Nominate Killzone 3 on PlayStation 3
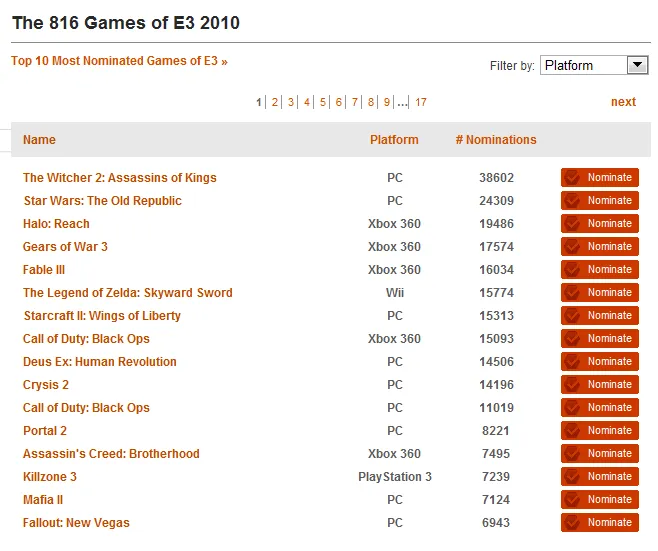658x551 pixels. [x=599, y=477]
